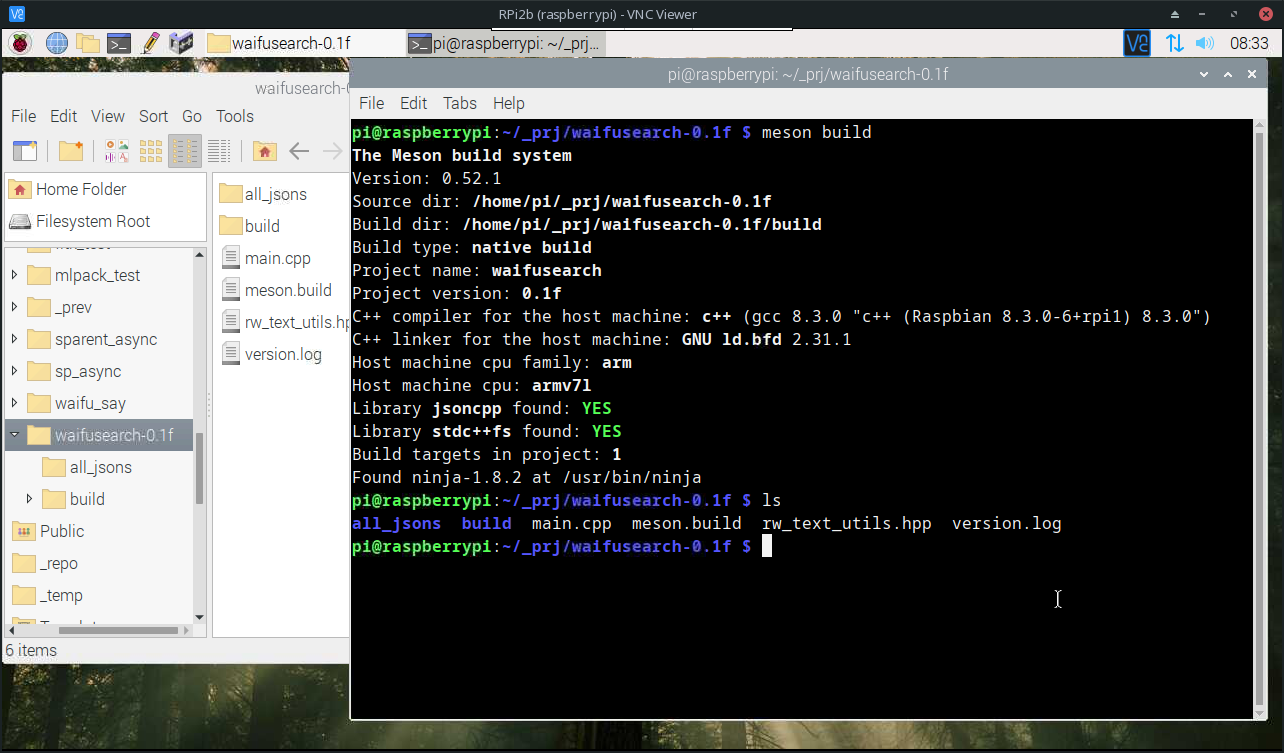Open the Edit menu in file manager
Viewport: 1284px width, 753px height.
(63, 116)
